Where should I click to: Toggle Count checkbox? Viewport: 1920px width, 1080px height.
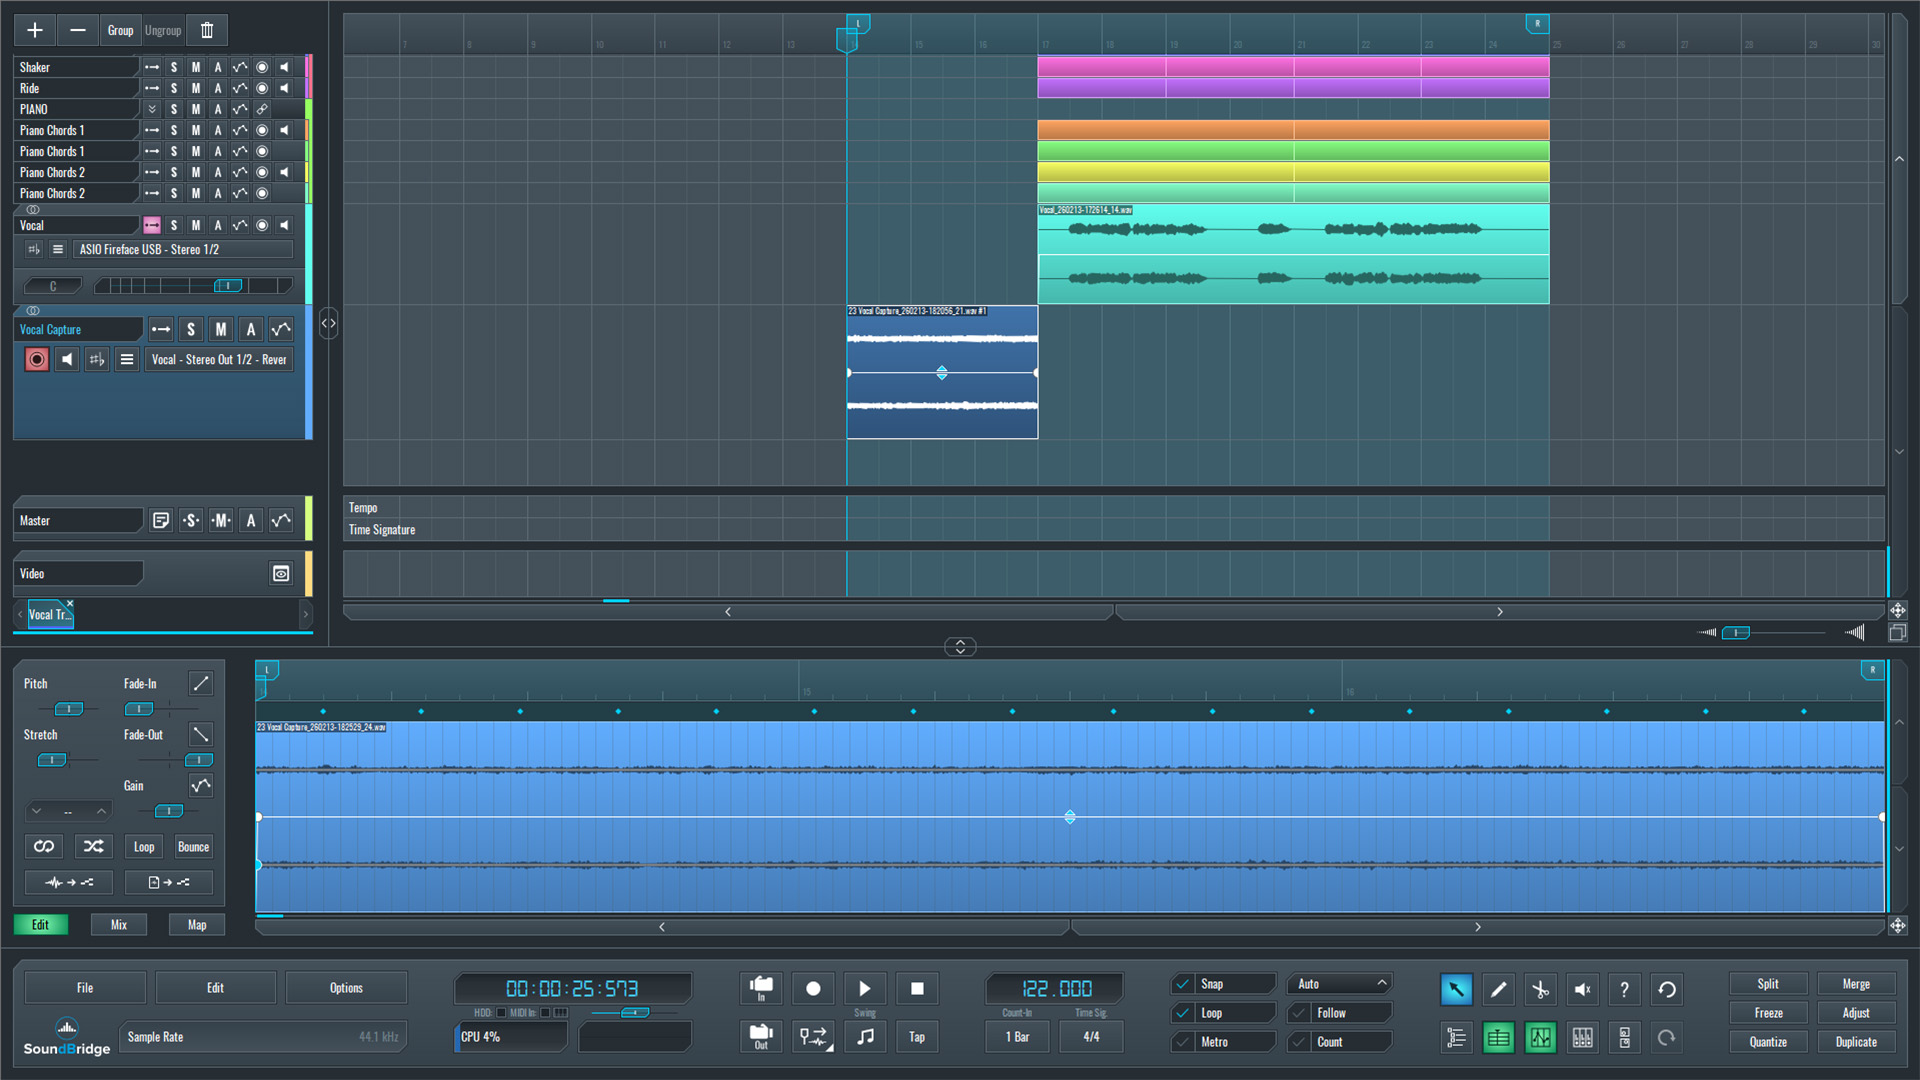(1299, 1042)
